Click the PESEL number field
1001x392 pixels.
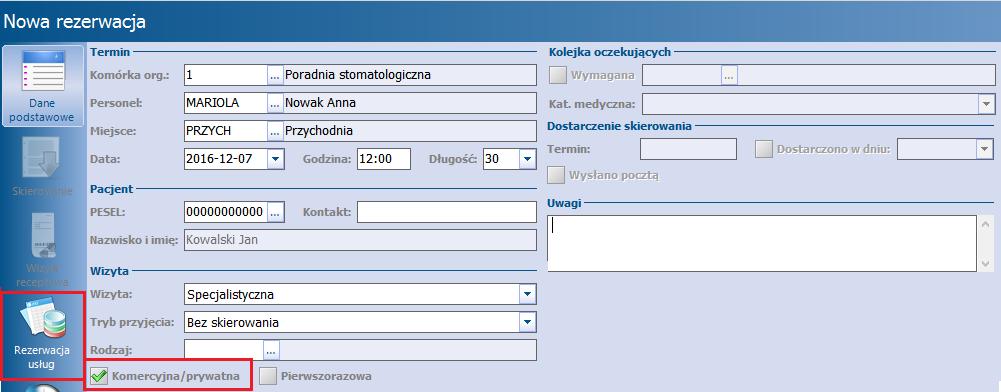coord(225,212)
